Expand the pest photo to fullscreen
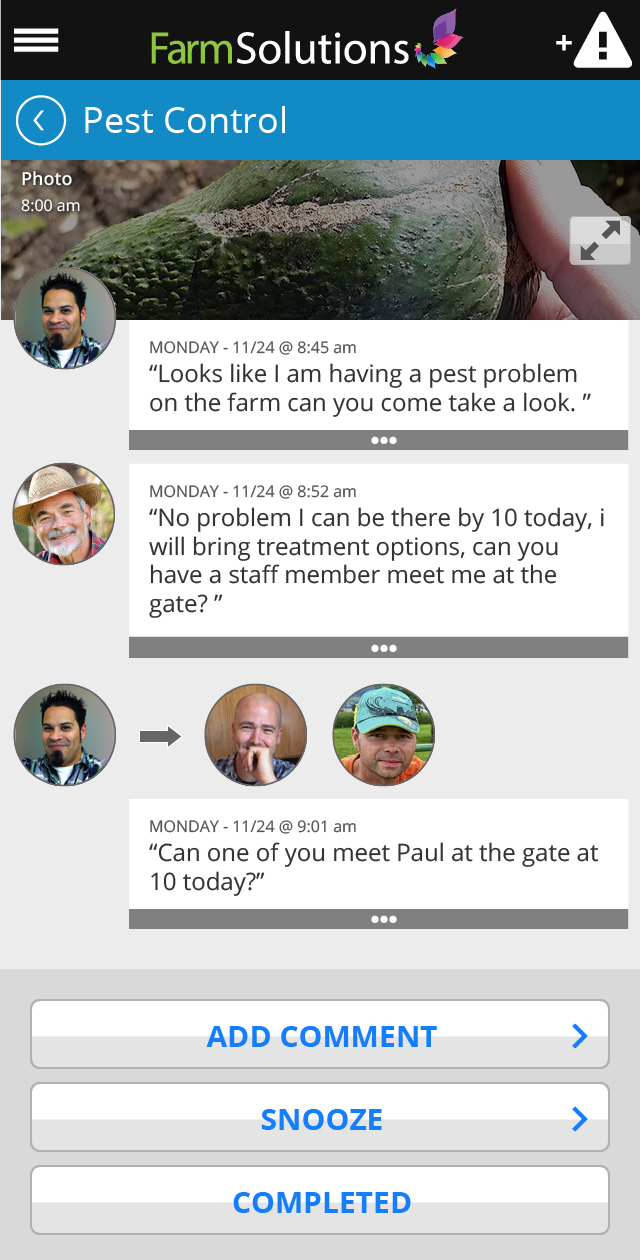 600,241
